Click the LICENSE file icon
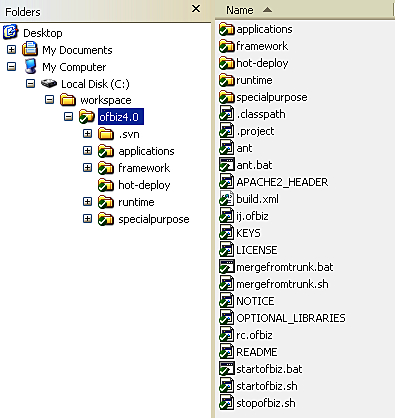The height and width of the screenshot is (418, 395). [x=227, y=250]
